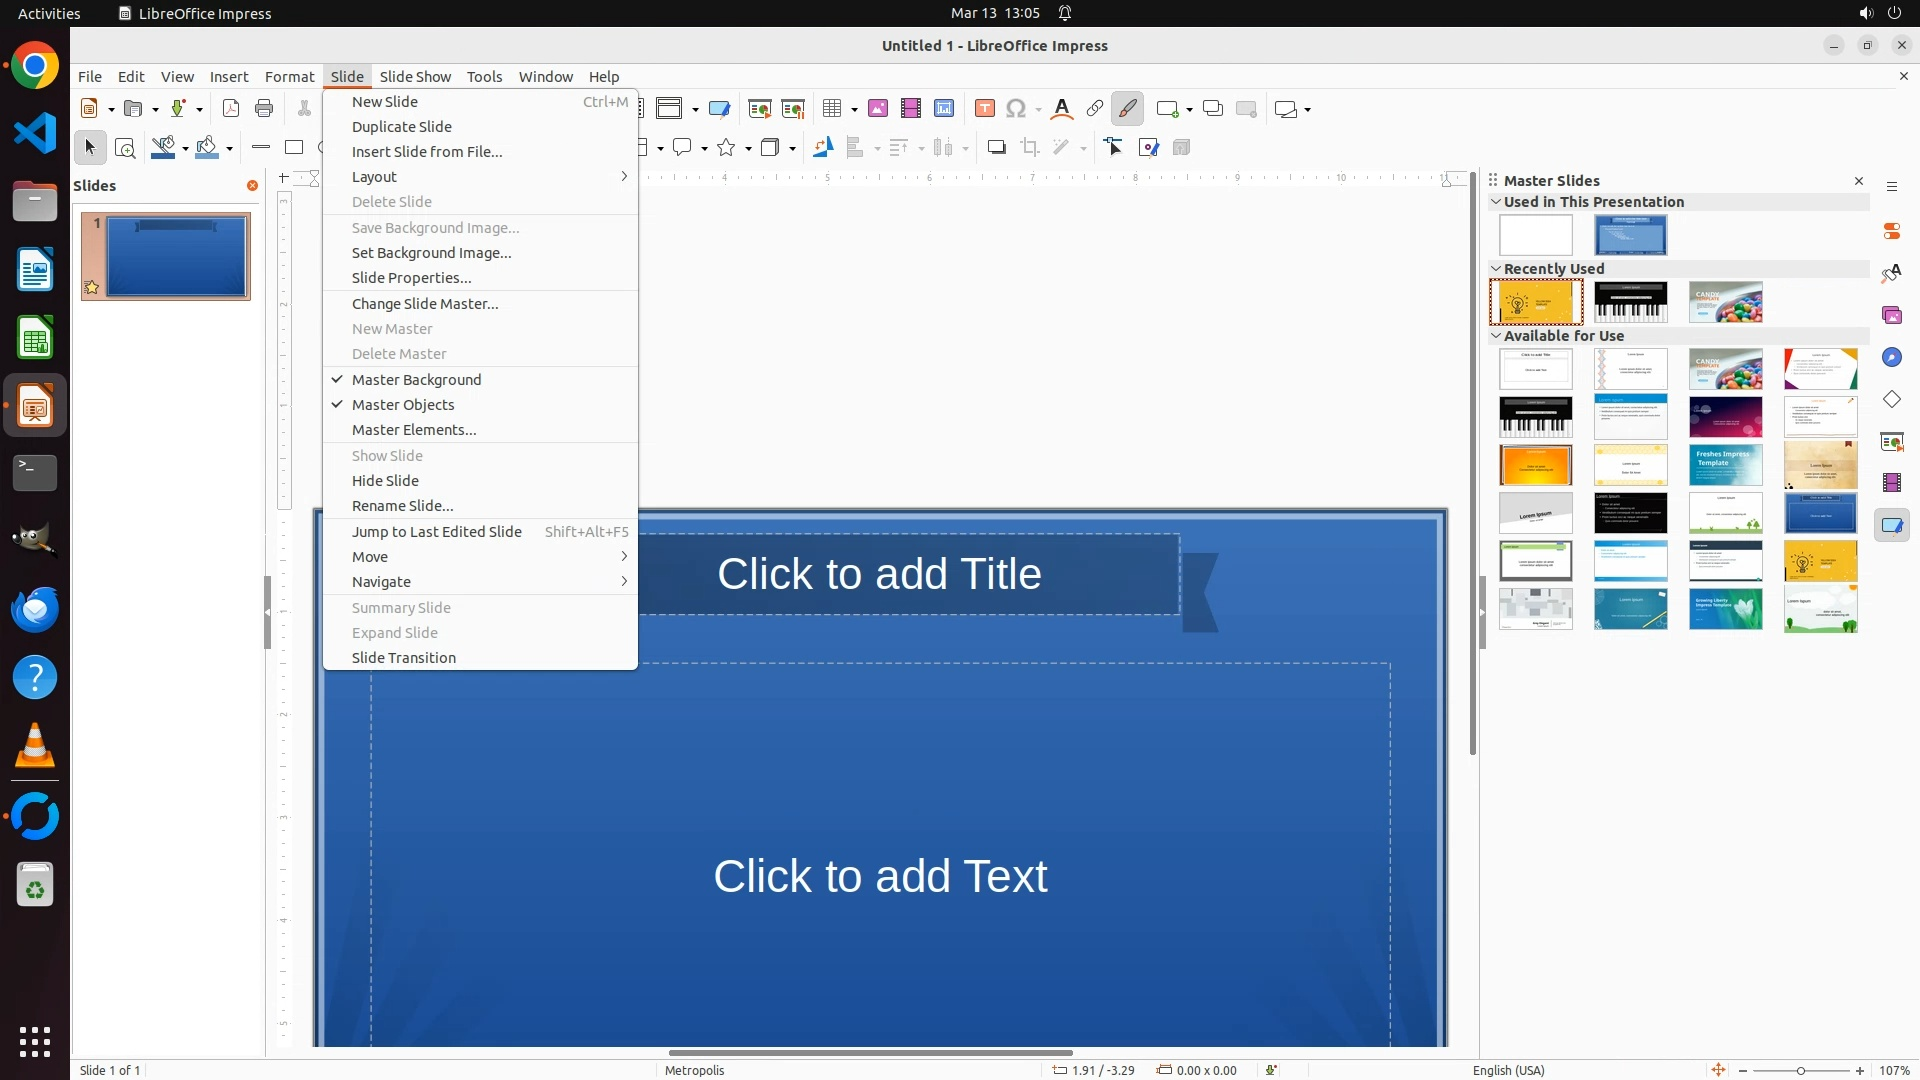
Task: Choose Slide Properties from menu
Action: [x=411, y=278]
